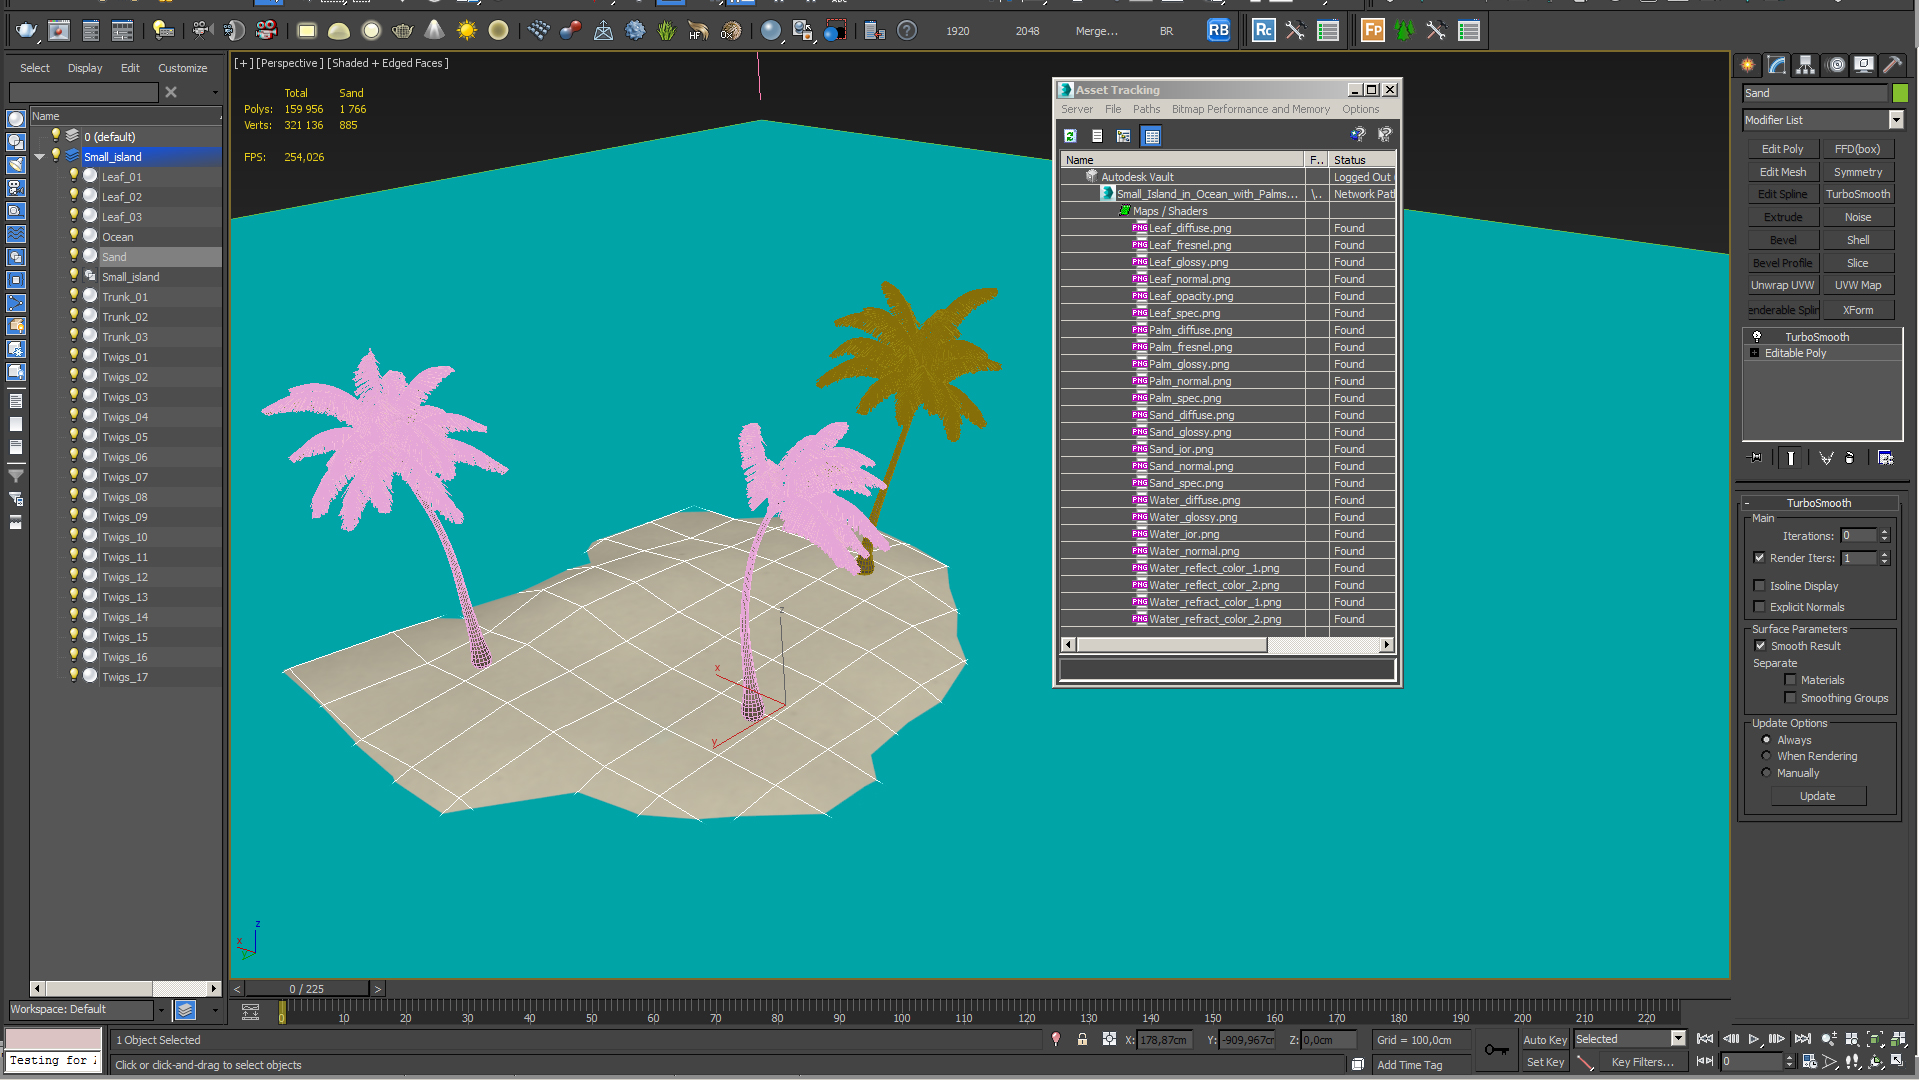This screenshot has height=1080, width=1920.
Task: Click Pin Stack icon below modifier stack
Action: tap(1756, 458)
